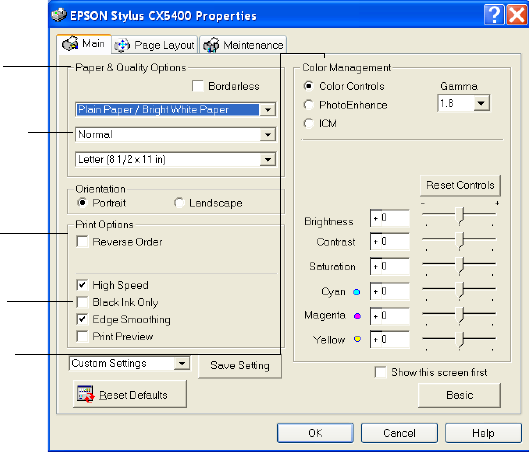Screen dimensions: 529x452
Task: Switch to the Page Layout tab
Action: coord(155,45)
